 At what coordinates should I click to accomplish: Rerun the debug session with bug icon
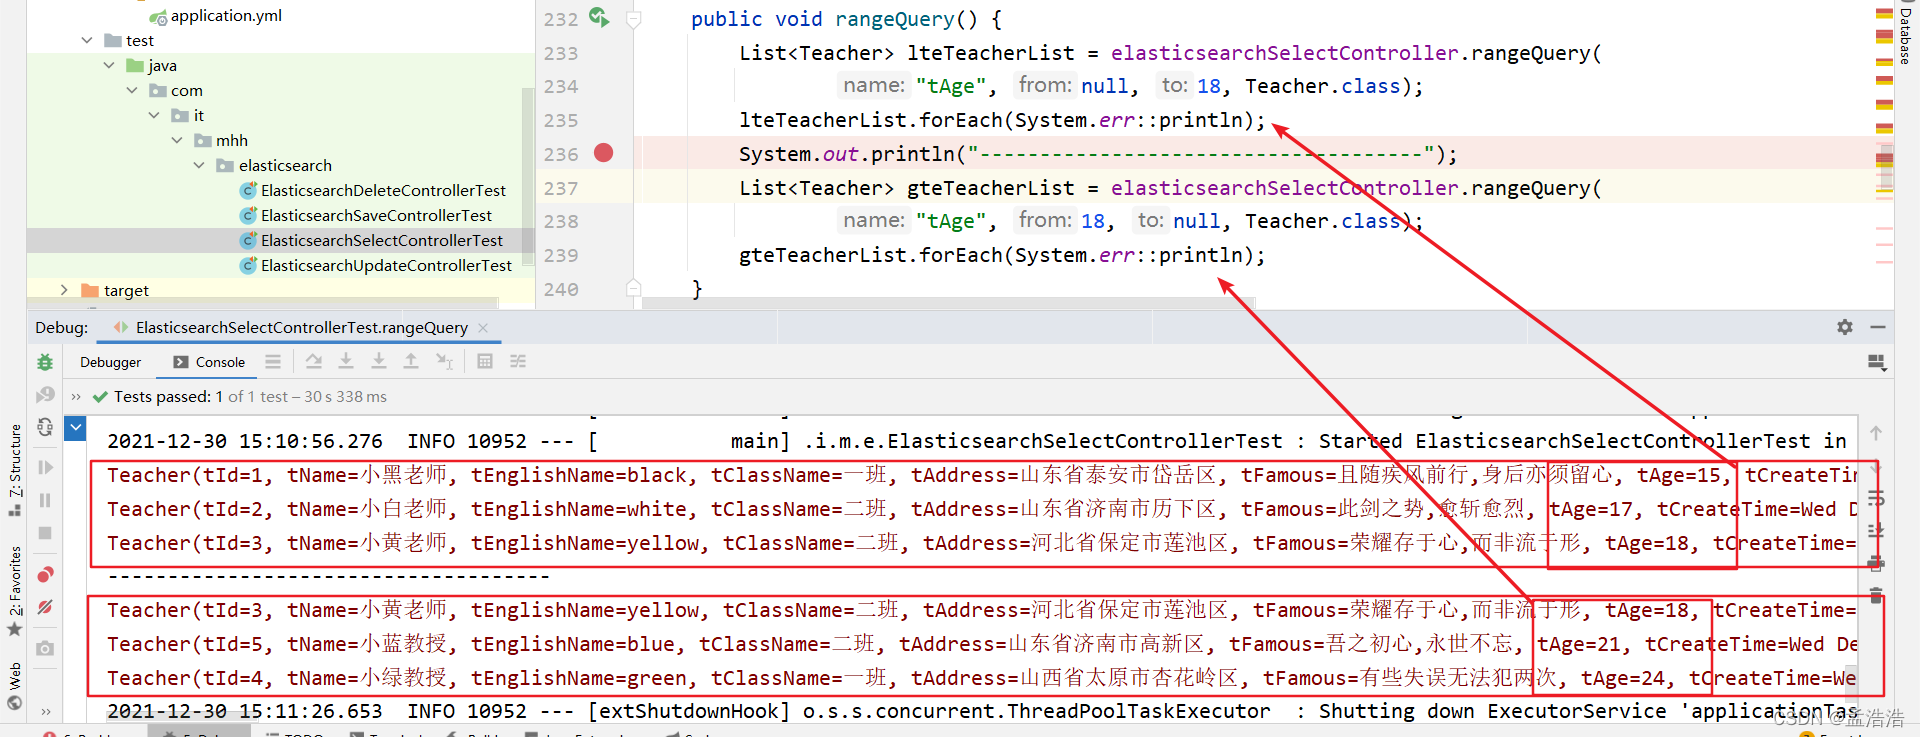click(45, 362)
